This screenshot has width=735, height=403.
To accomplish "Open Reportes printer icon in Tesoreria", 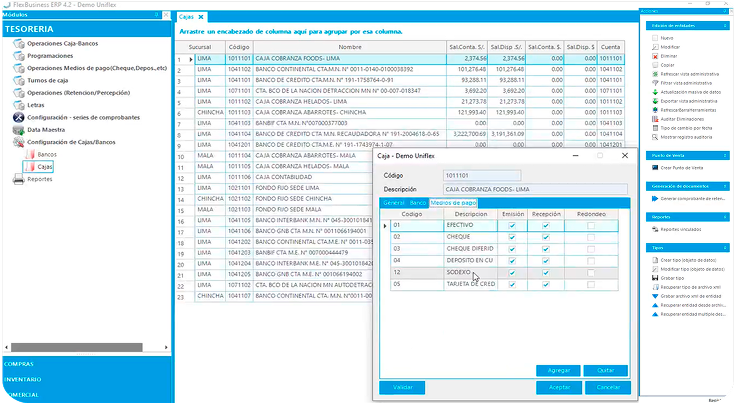I will pyautogui.click(x=19, y=179).
